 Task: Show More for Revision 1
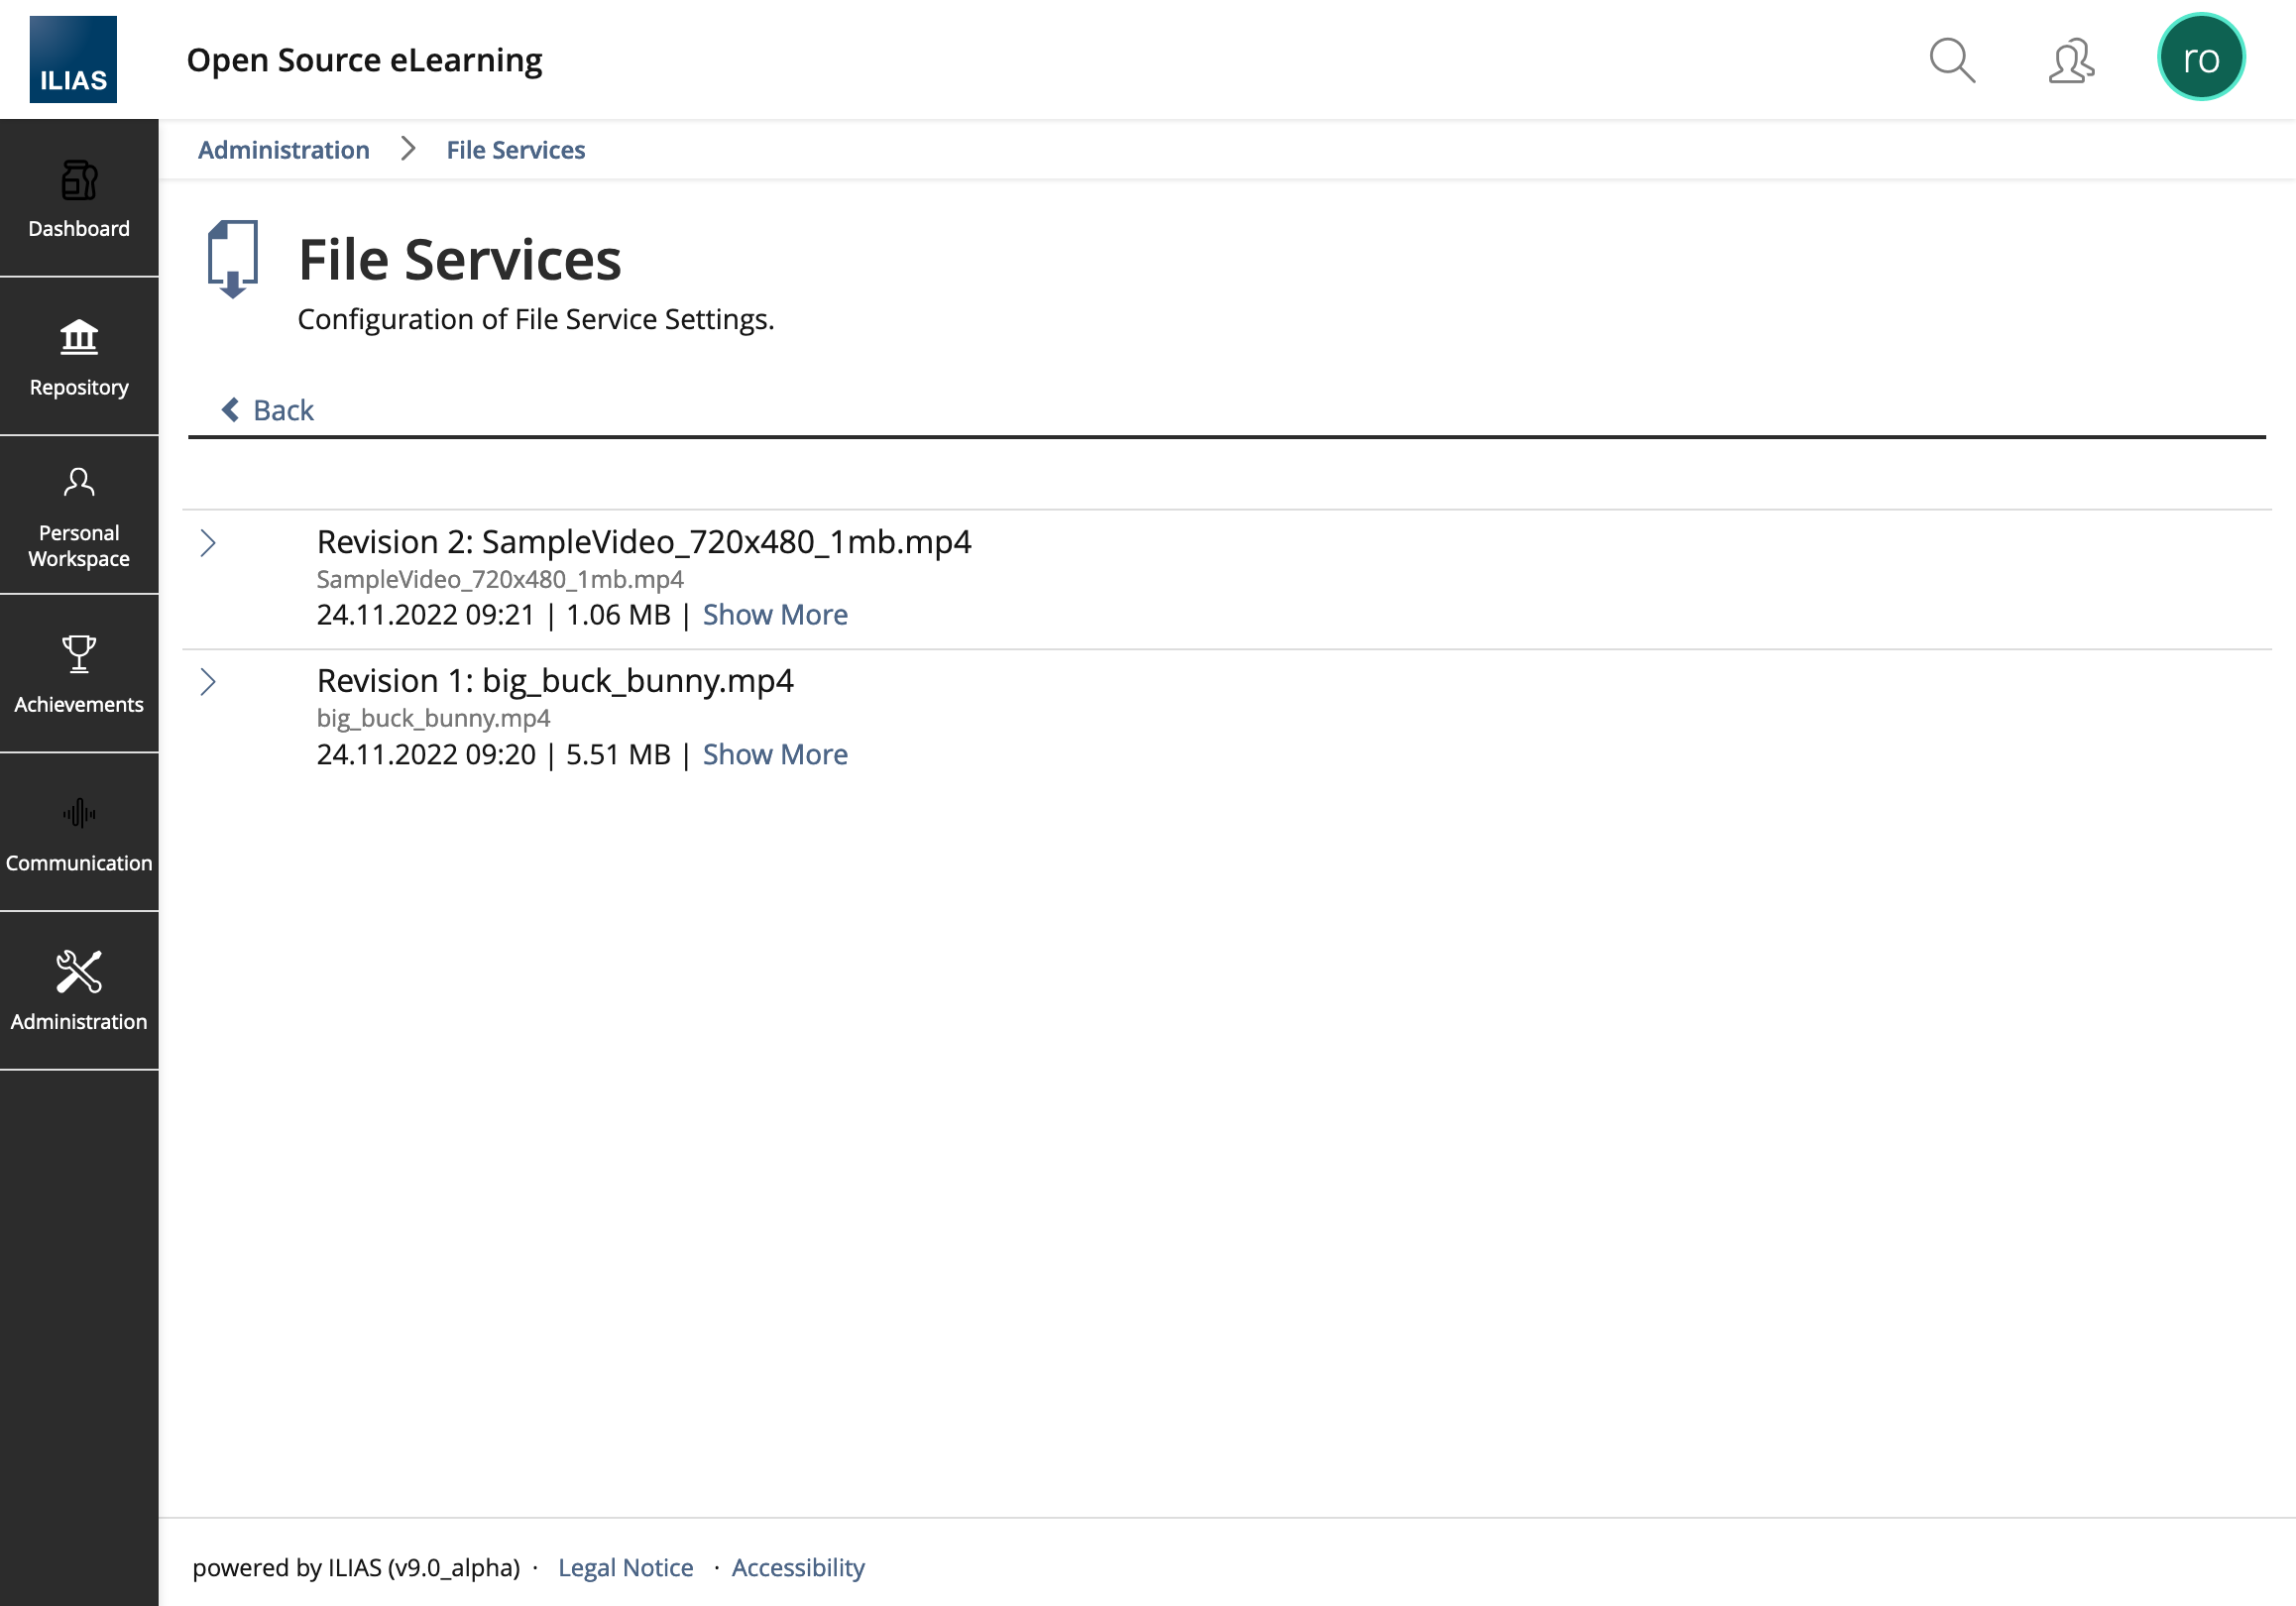tap(774, 755)
